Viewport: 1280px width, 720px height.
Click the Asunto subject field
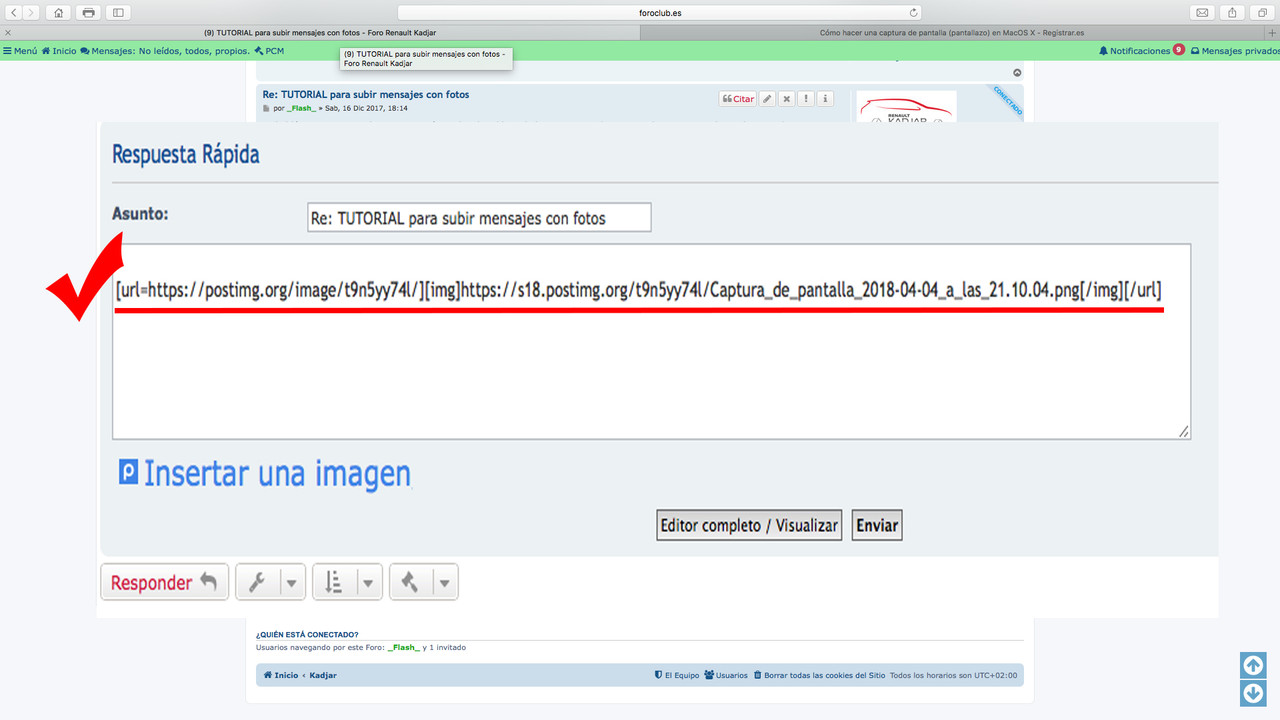coord(479,217)
